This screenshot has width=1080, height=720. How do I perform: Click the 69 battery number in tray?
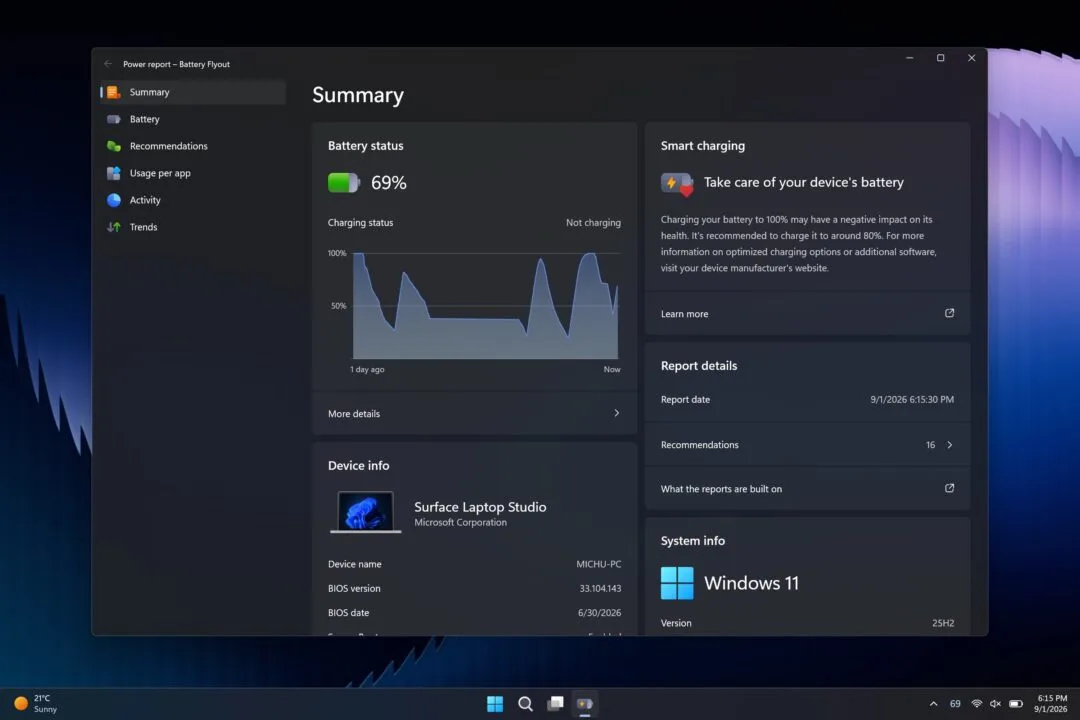click(955, 703)
